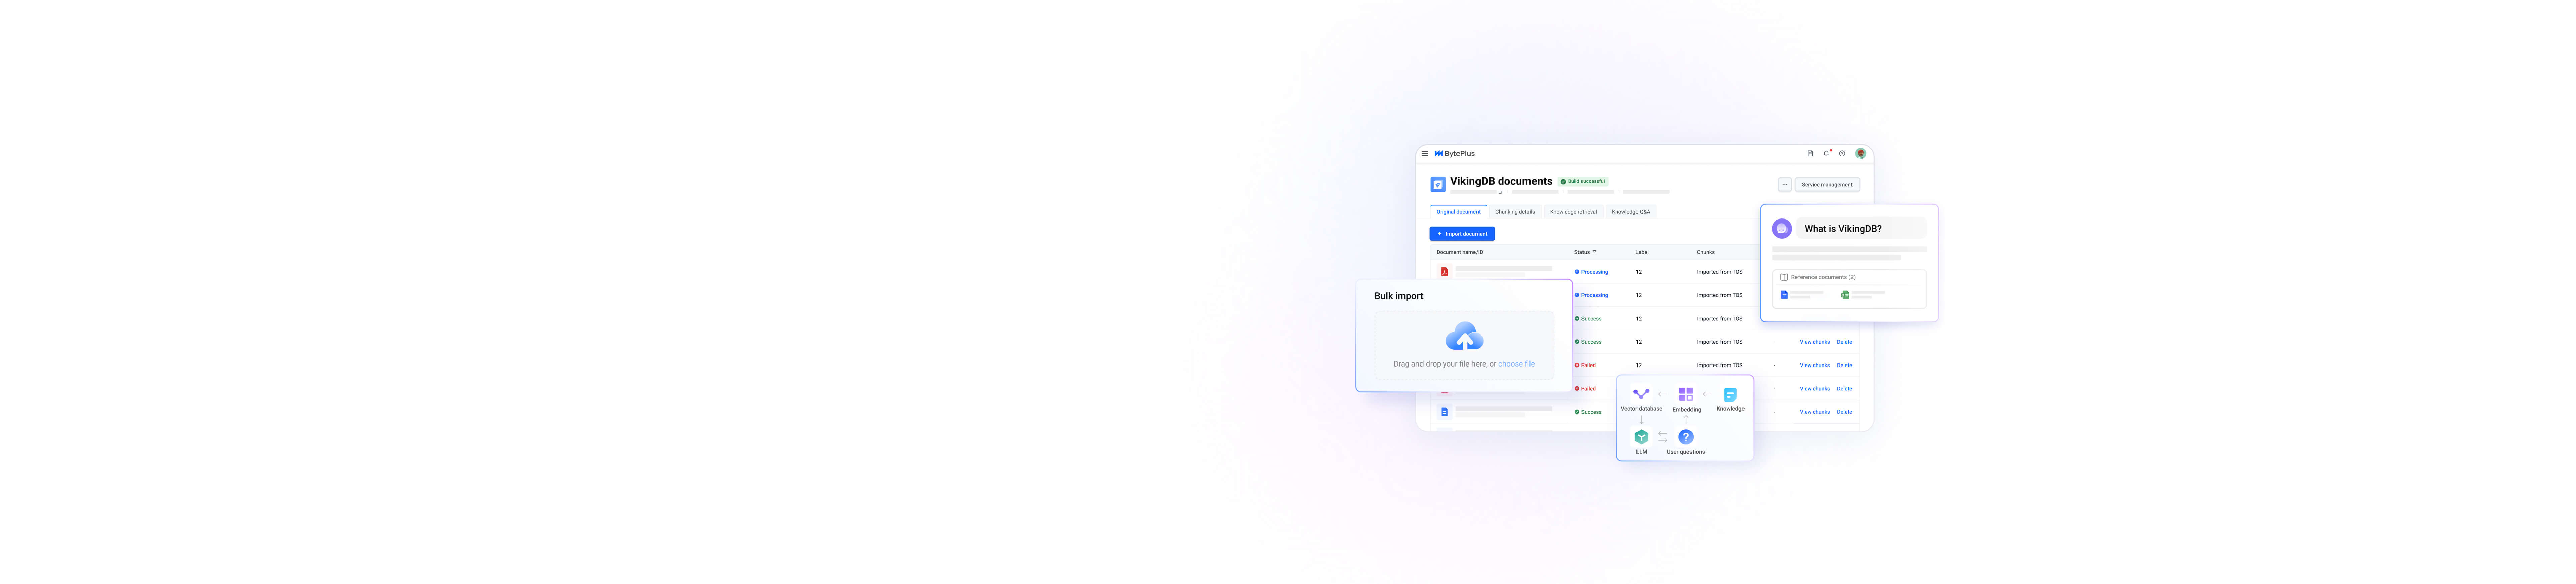Select the User questions icon in diagram
Screen dimensions: 2576x584
click(x=1686, y=437)
